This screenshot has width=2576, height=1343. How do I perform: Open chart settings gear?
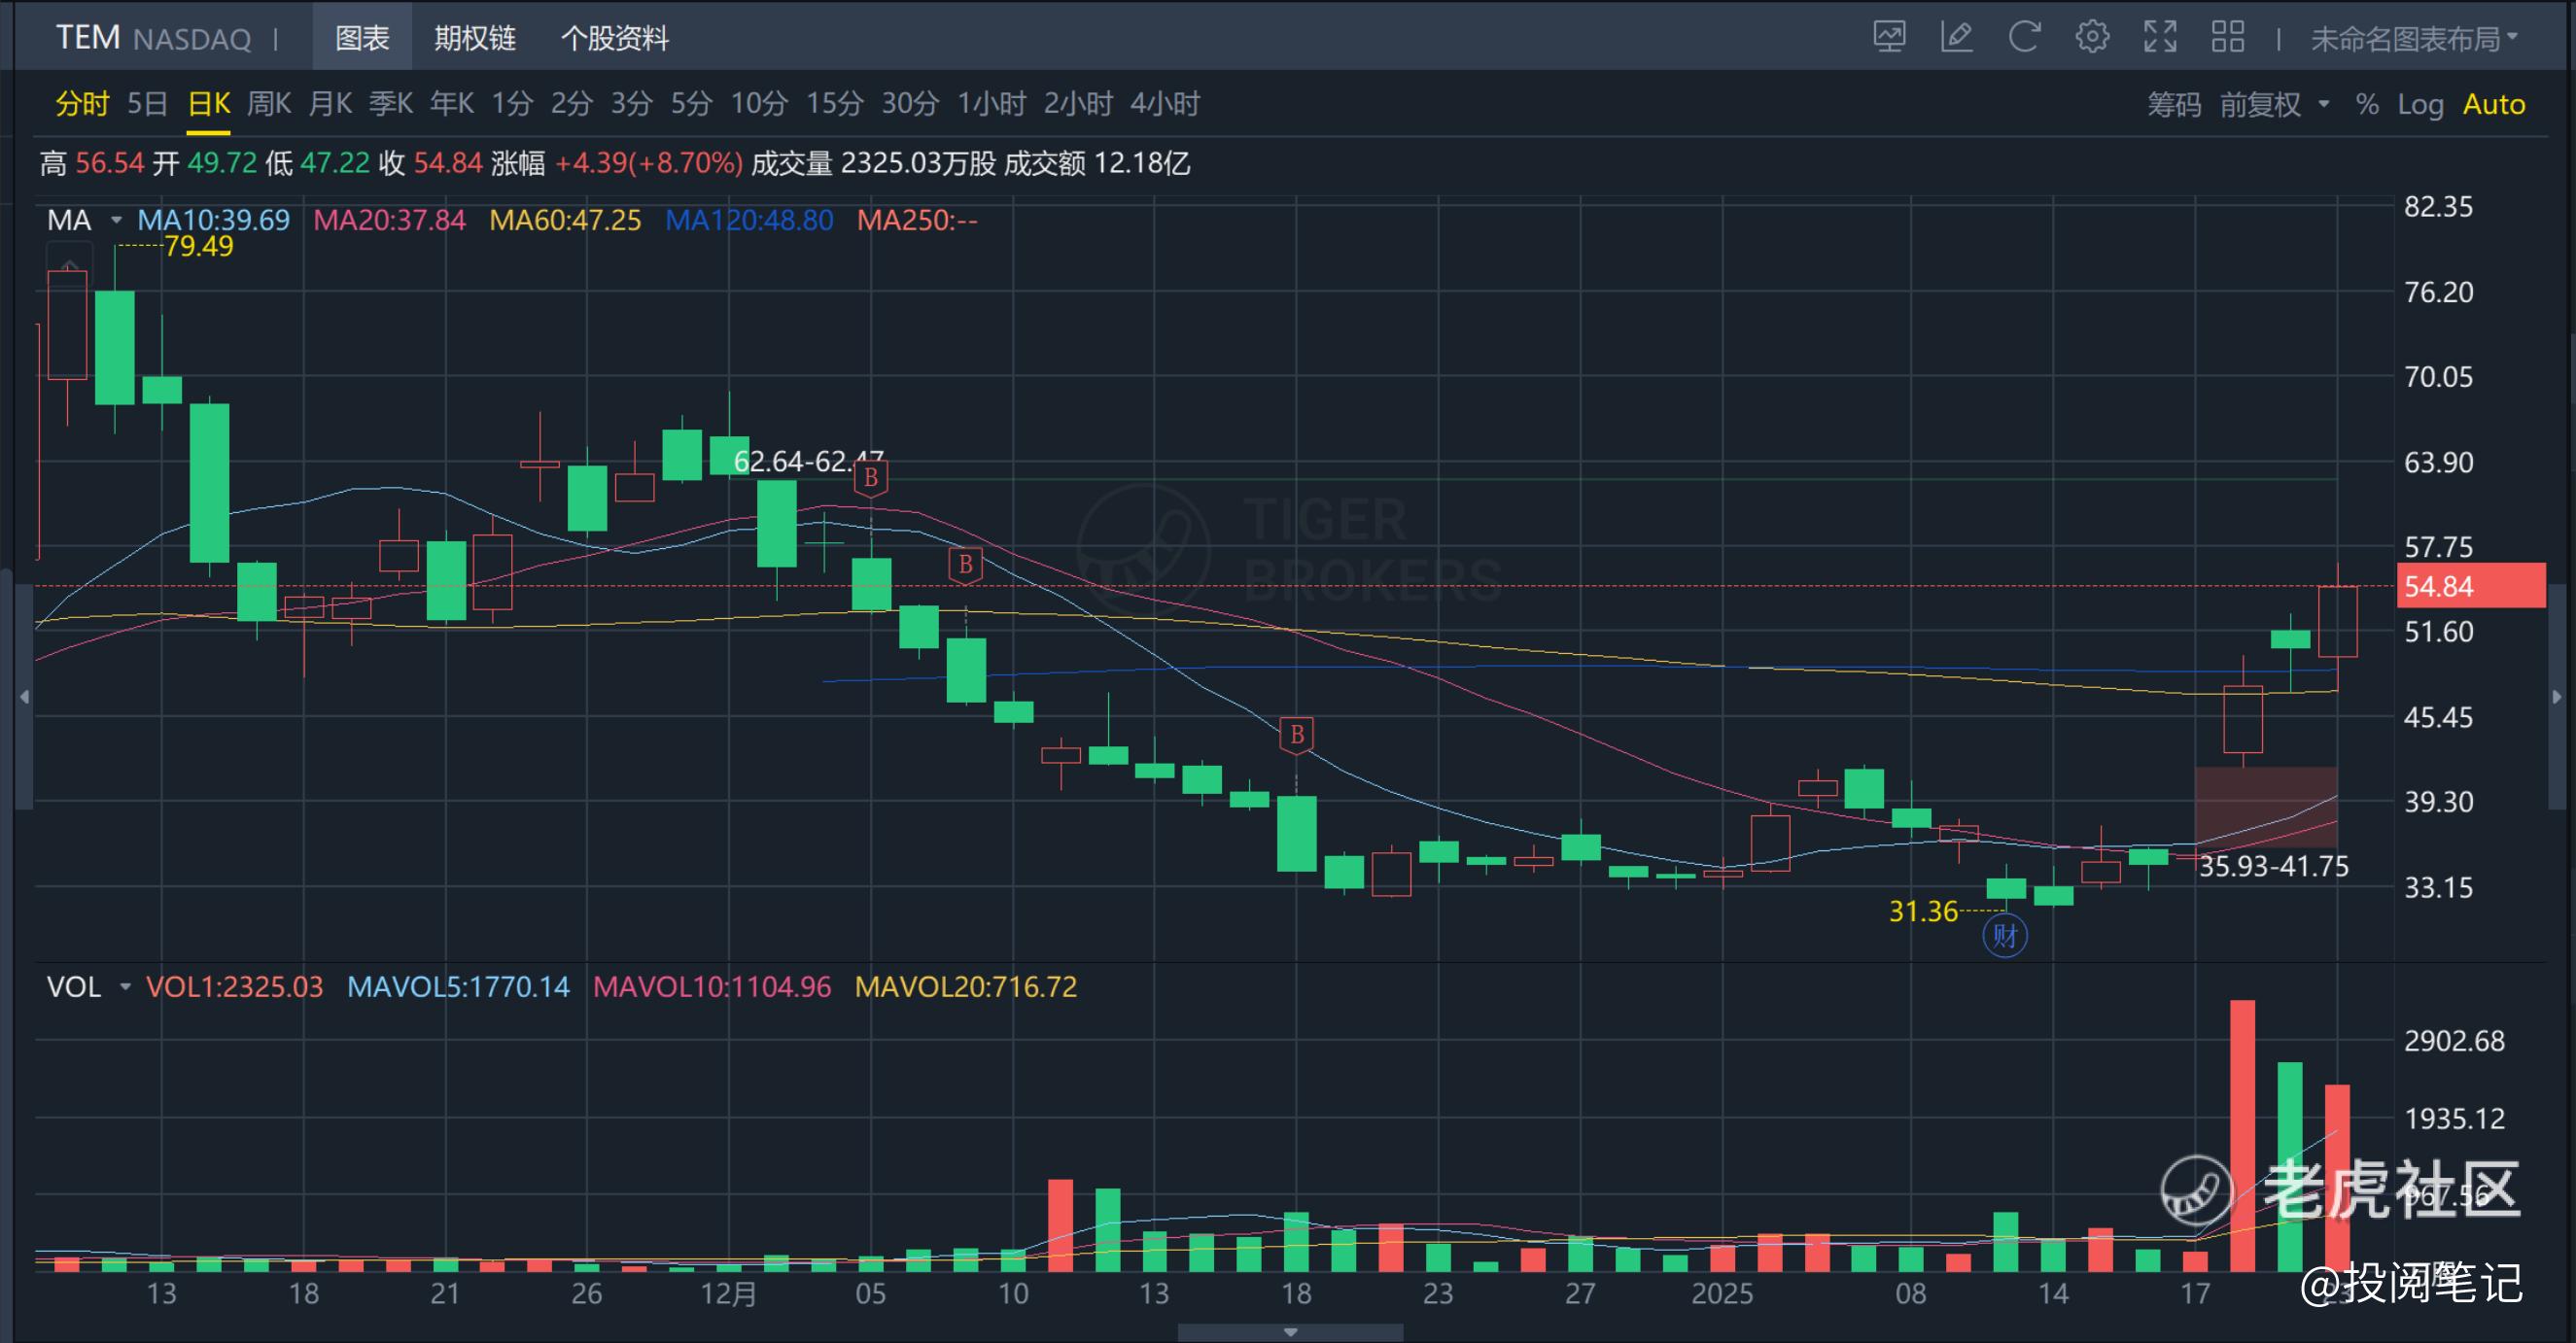pyautogui.click(x=2092, y=38)
